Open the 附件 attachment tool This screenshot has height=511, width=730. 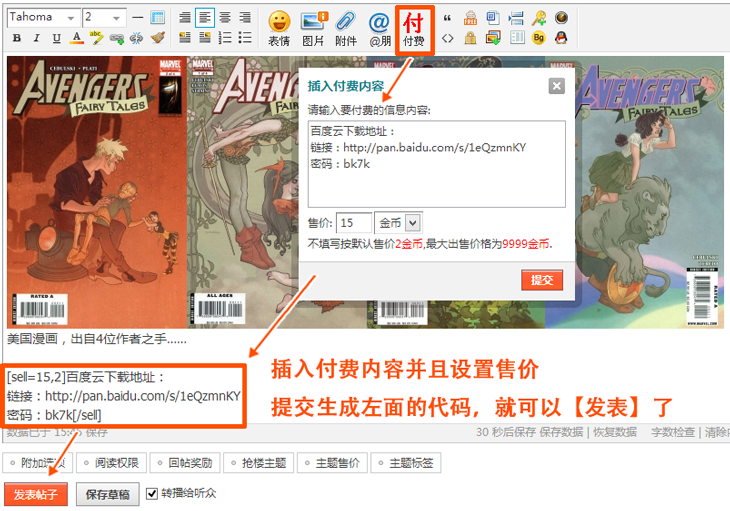click(346, 28)
